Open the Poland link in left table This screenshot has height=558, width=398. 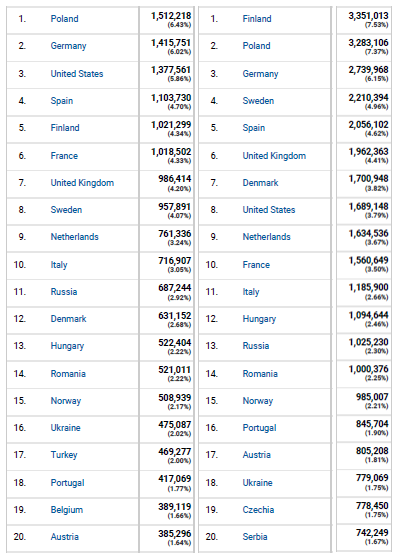click(x=64, y=19)
